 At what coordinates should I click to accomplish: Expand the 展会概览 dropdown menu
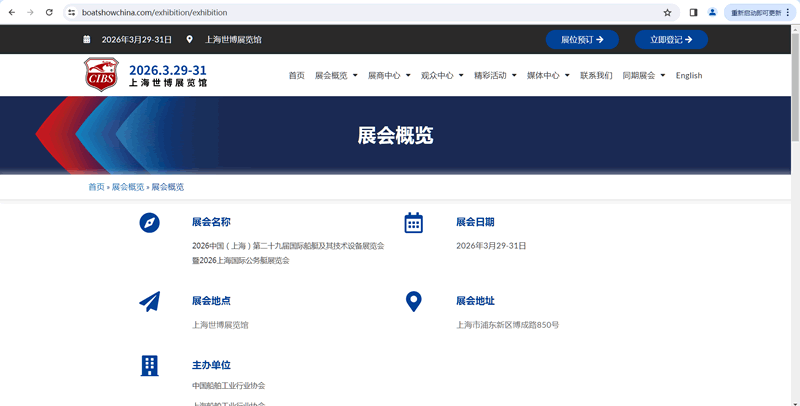(335, 75)
